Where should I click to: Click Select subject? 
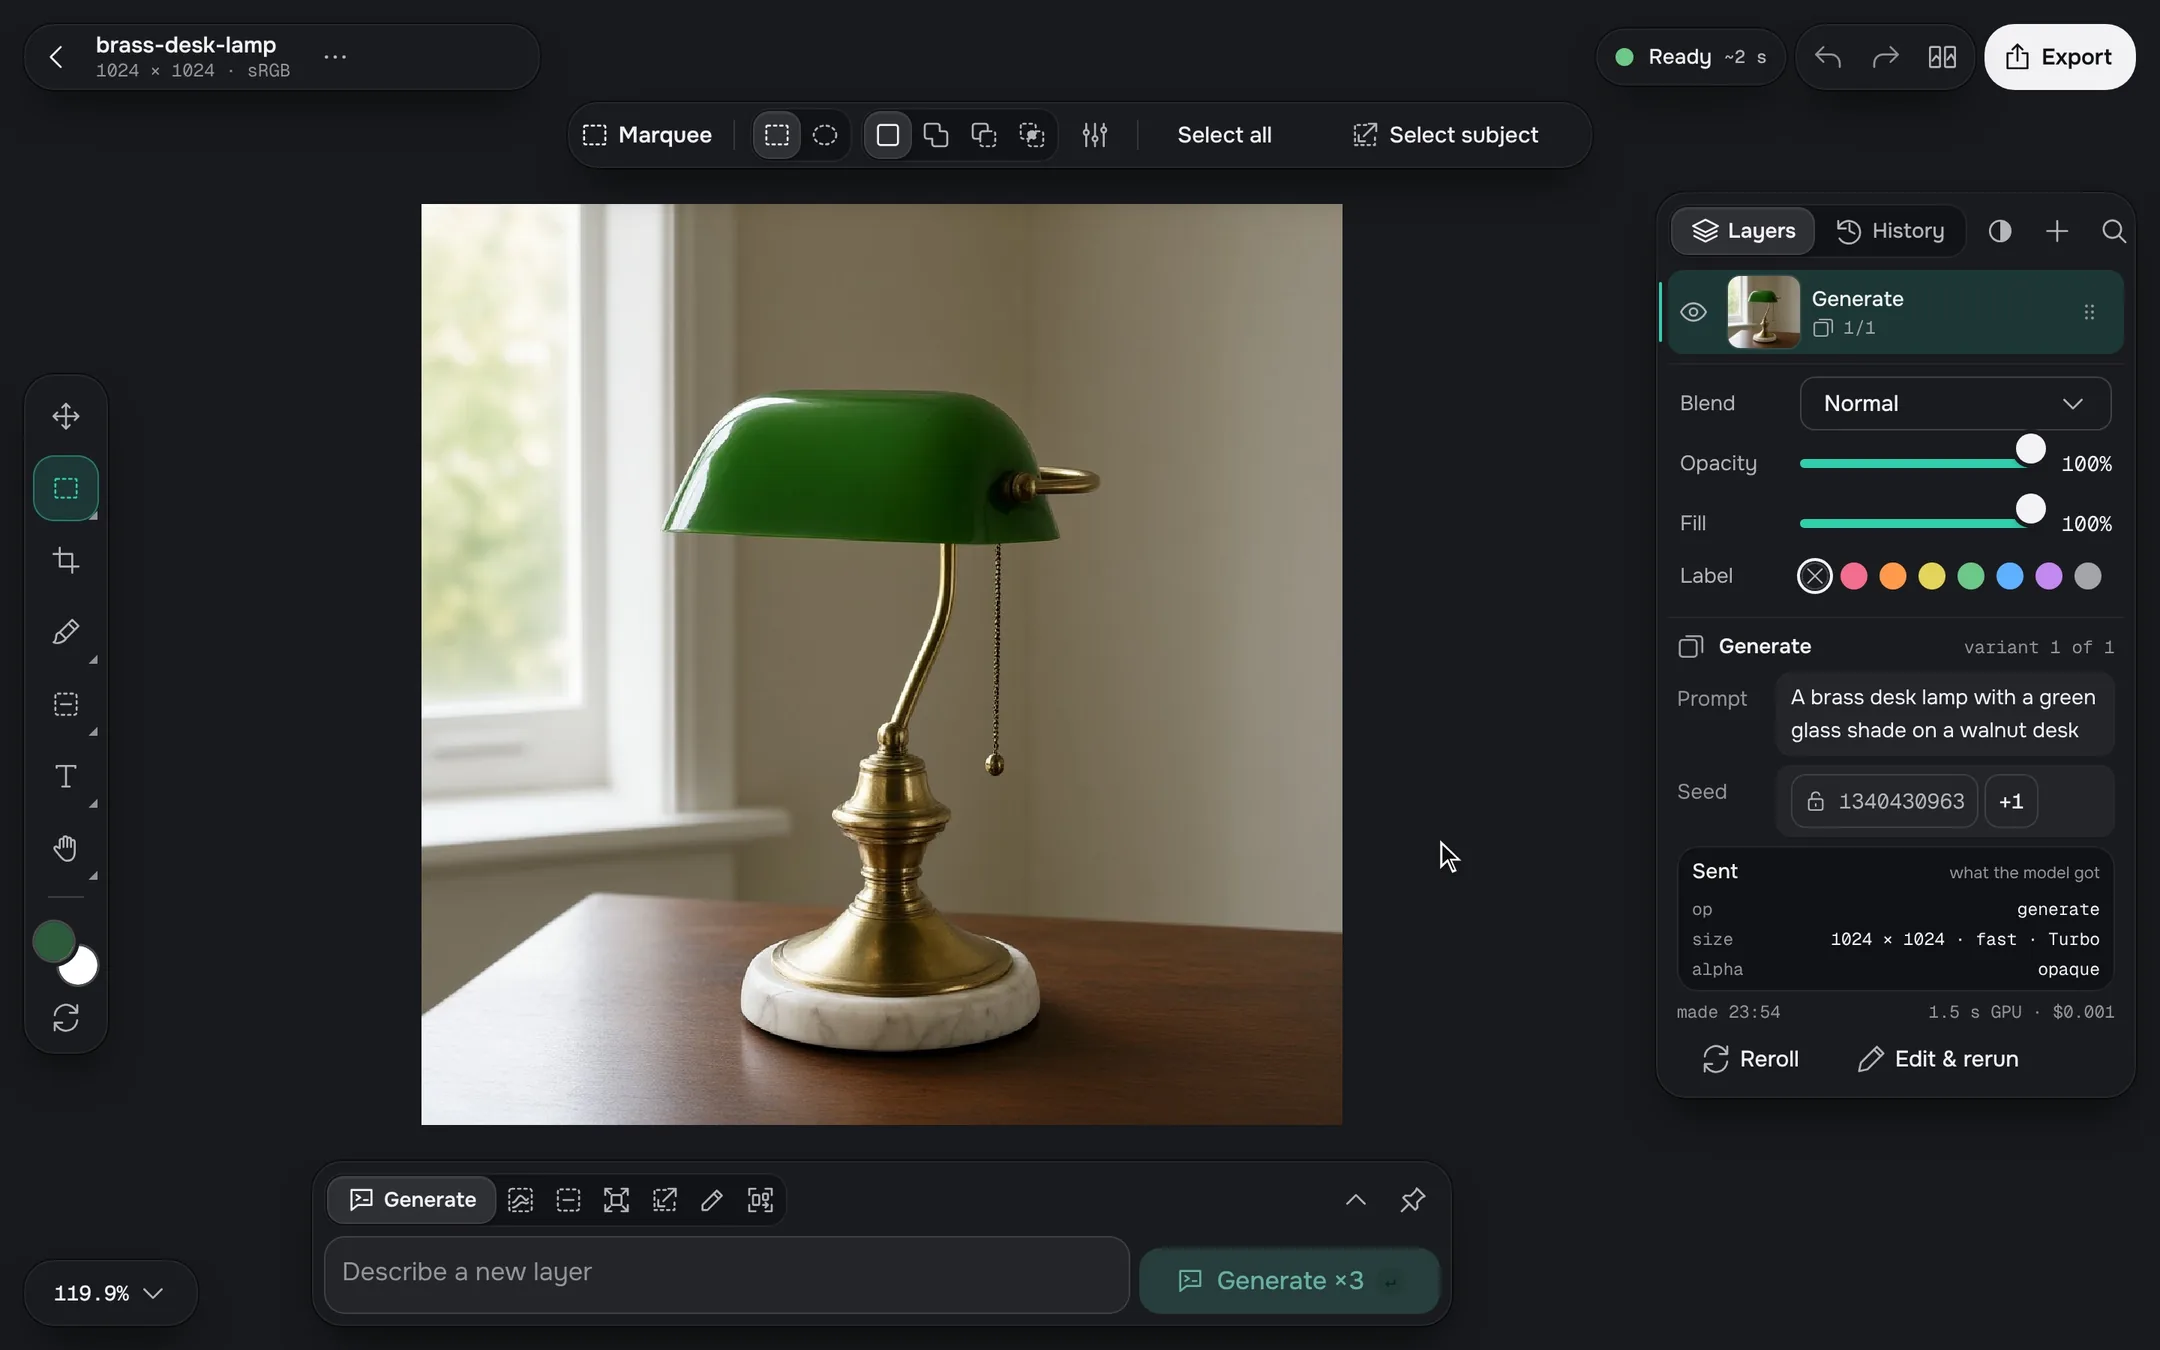pyautogui.click(x=1445, y=135)
